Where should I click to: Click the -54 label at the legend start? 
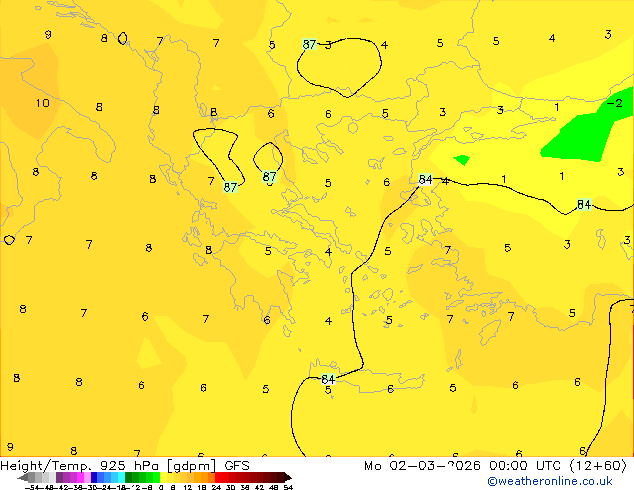coord(32,487)
